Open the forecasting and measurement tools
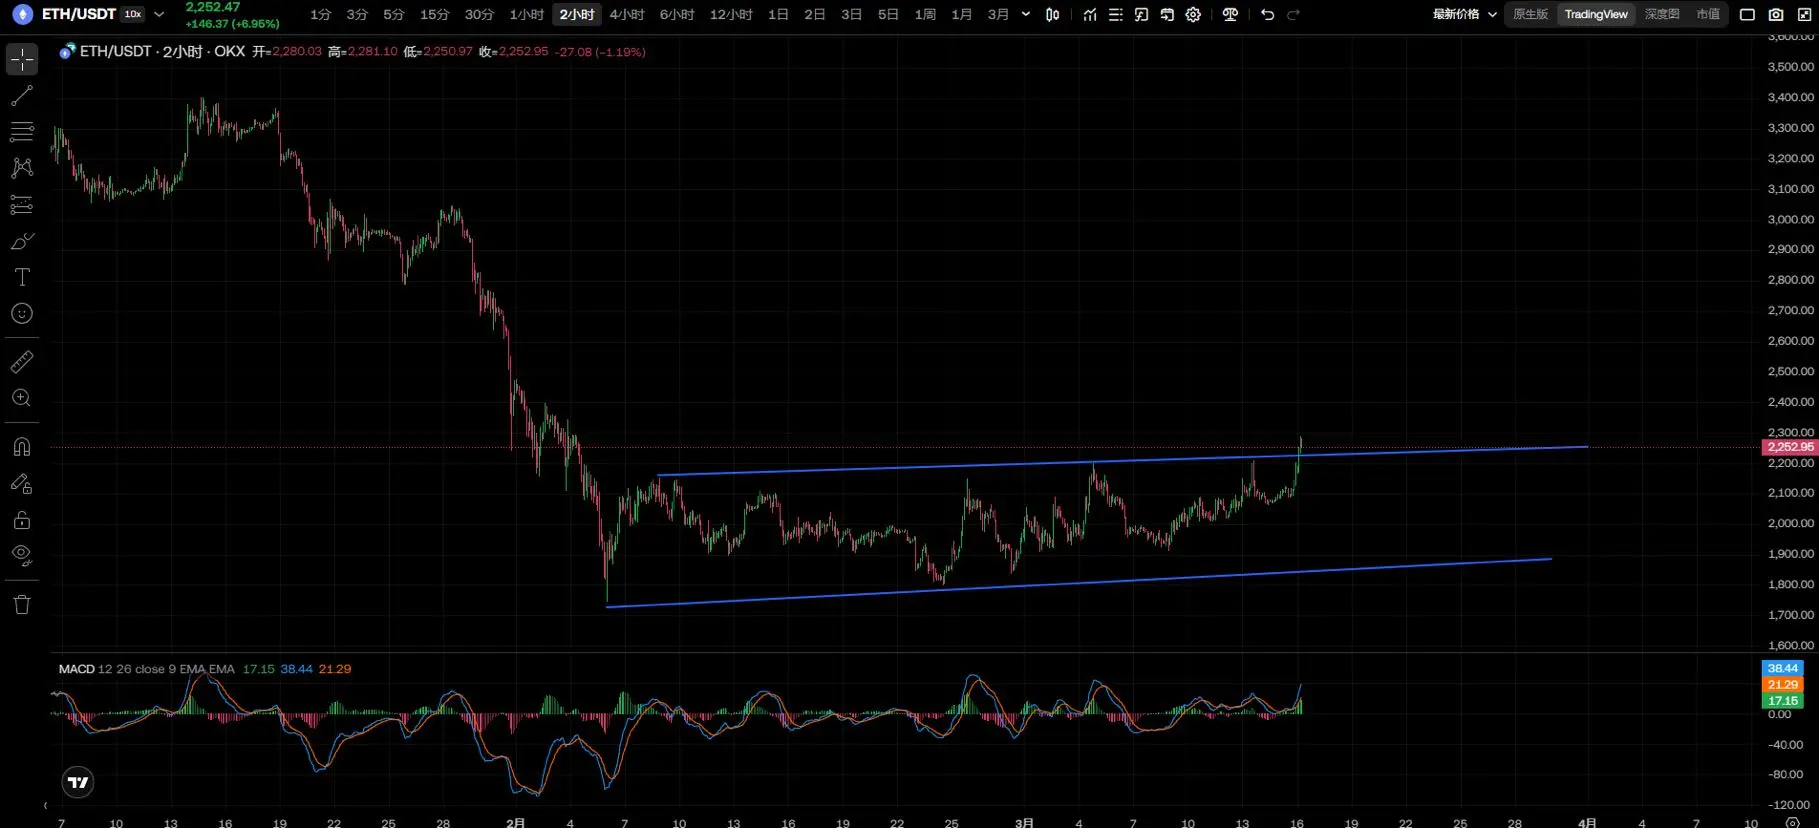This screenshot has width=1819, height=828. point(22,205)
